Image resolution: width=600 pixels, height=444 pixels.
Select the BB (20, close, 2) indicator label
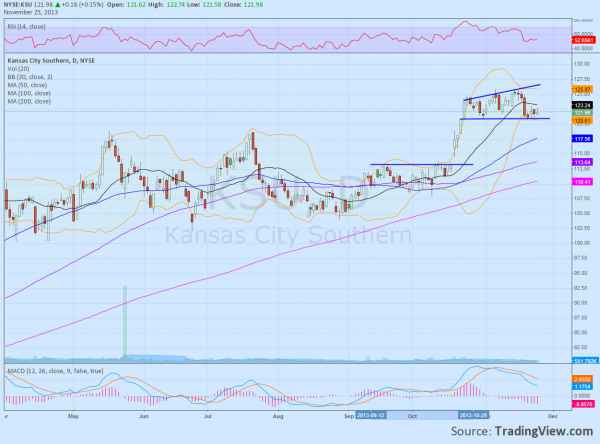[x=30, y=77]
